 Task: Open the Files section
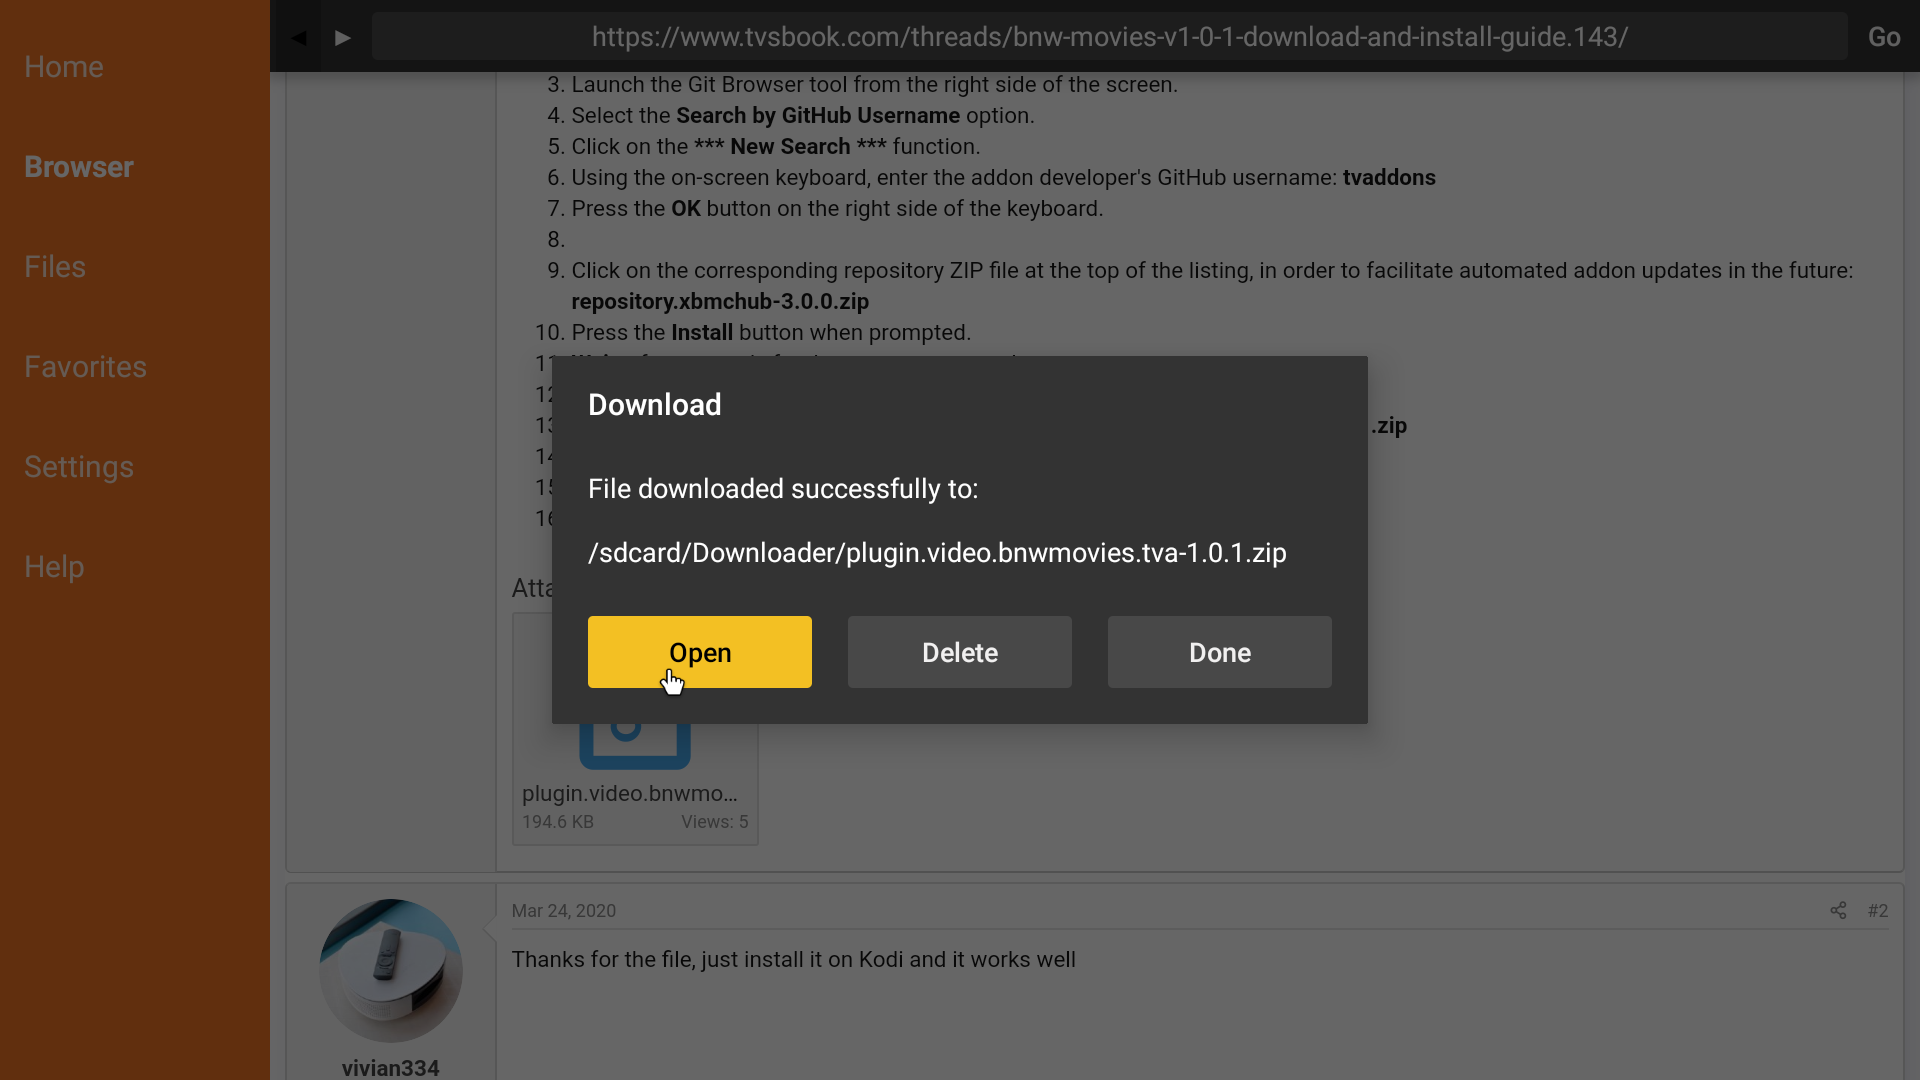click(x=55, y=267)
